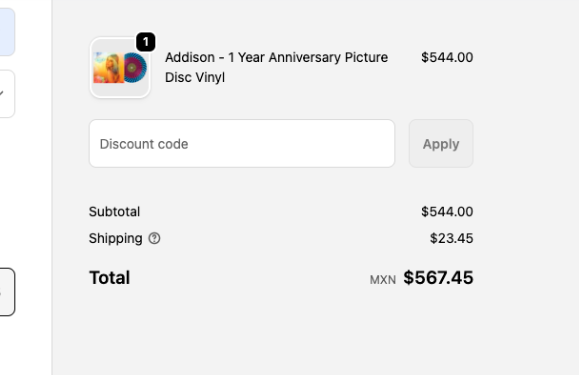579x375 pixels.
Task: Click the item price $544.00
Action: click(x=447, y=57)
